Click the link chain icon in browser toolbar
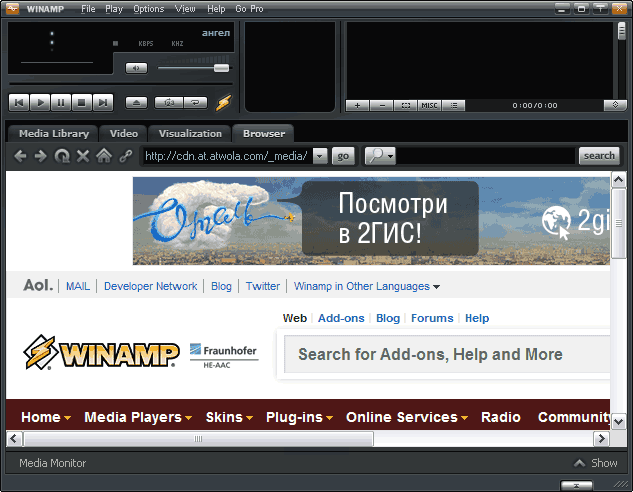 [126, 156]
